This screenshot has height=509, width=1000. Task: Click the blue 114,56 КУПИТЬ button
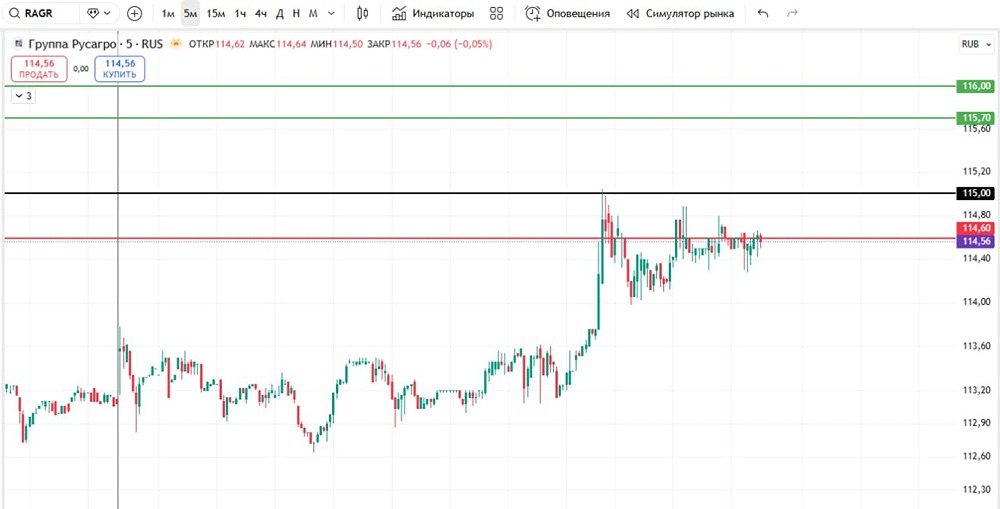pos(120,68)
